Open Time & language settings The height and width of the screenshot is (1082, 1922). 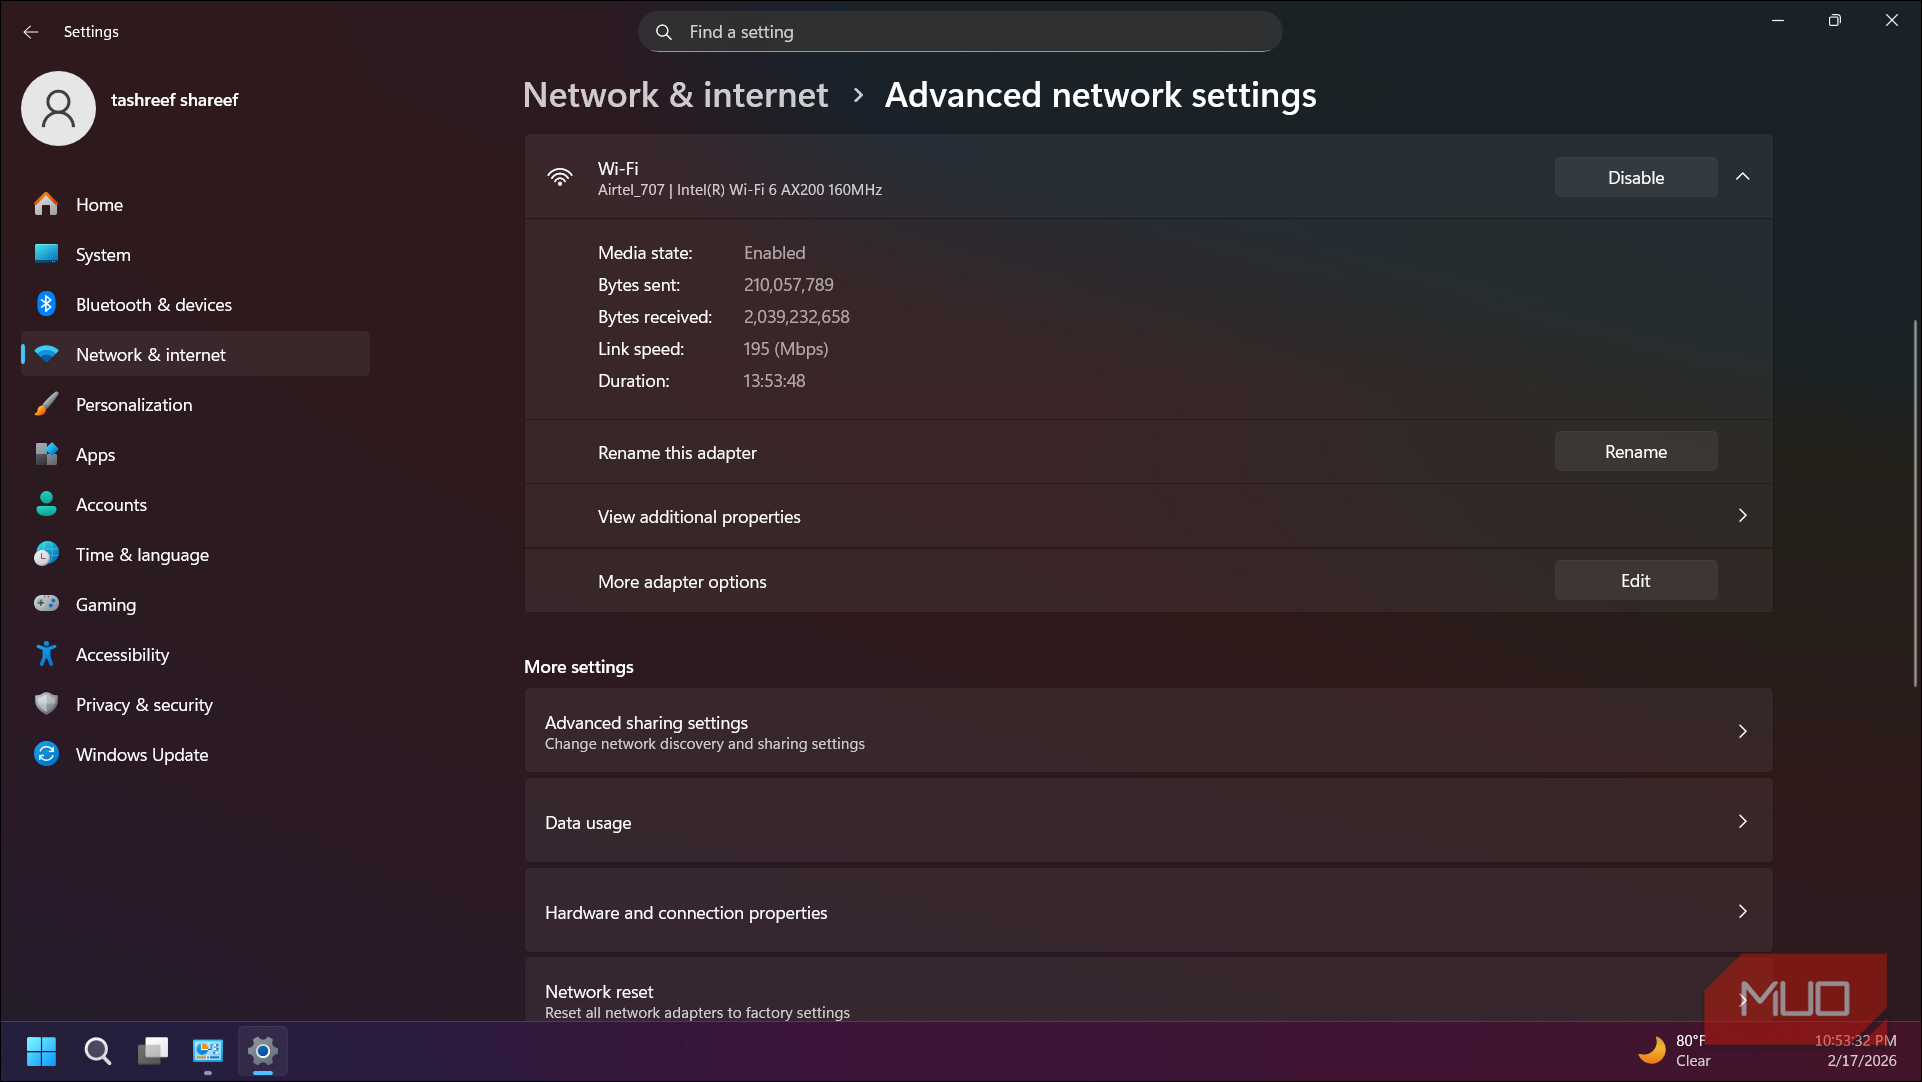[x=195, y=554]
